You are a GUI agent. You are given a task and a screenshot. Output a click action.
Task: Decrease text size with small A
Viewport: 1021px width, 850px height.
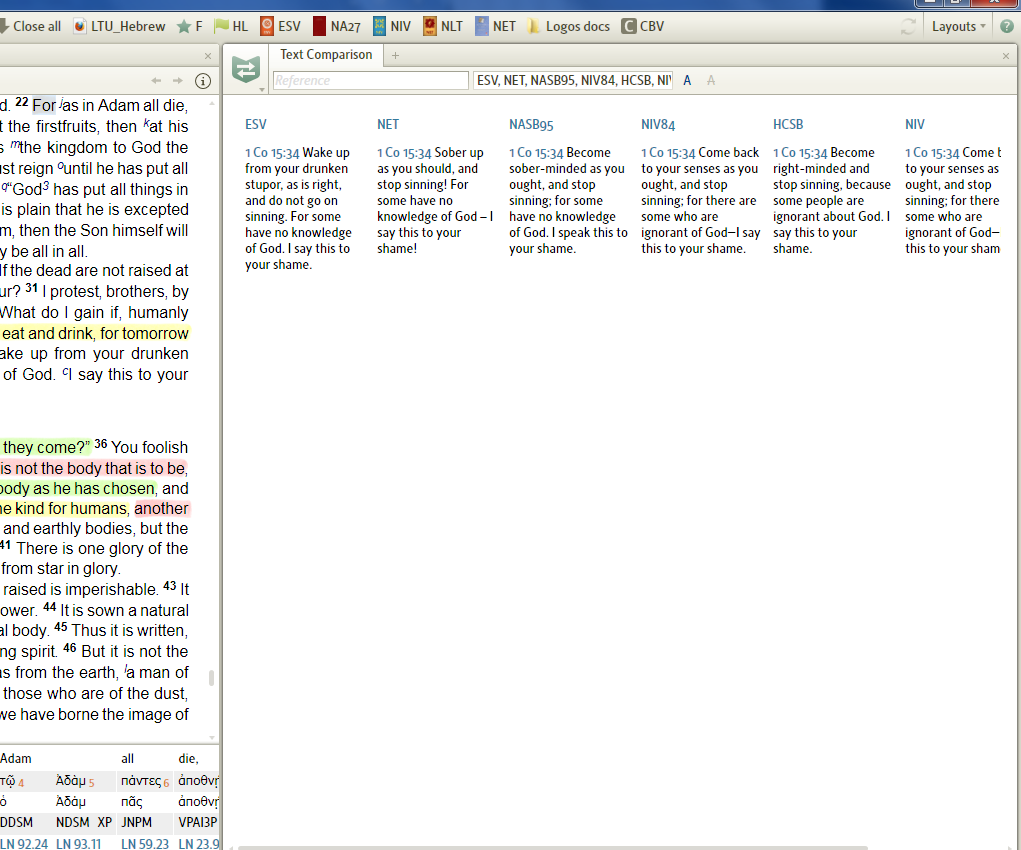710,81
